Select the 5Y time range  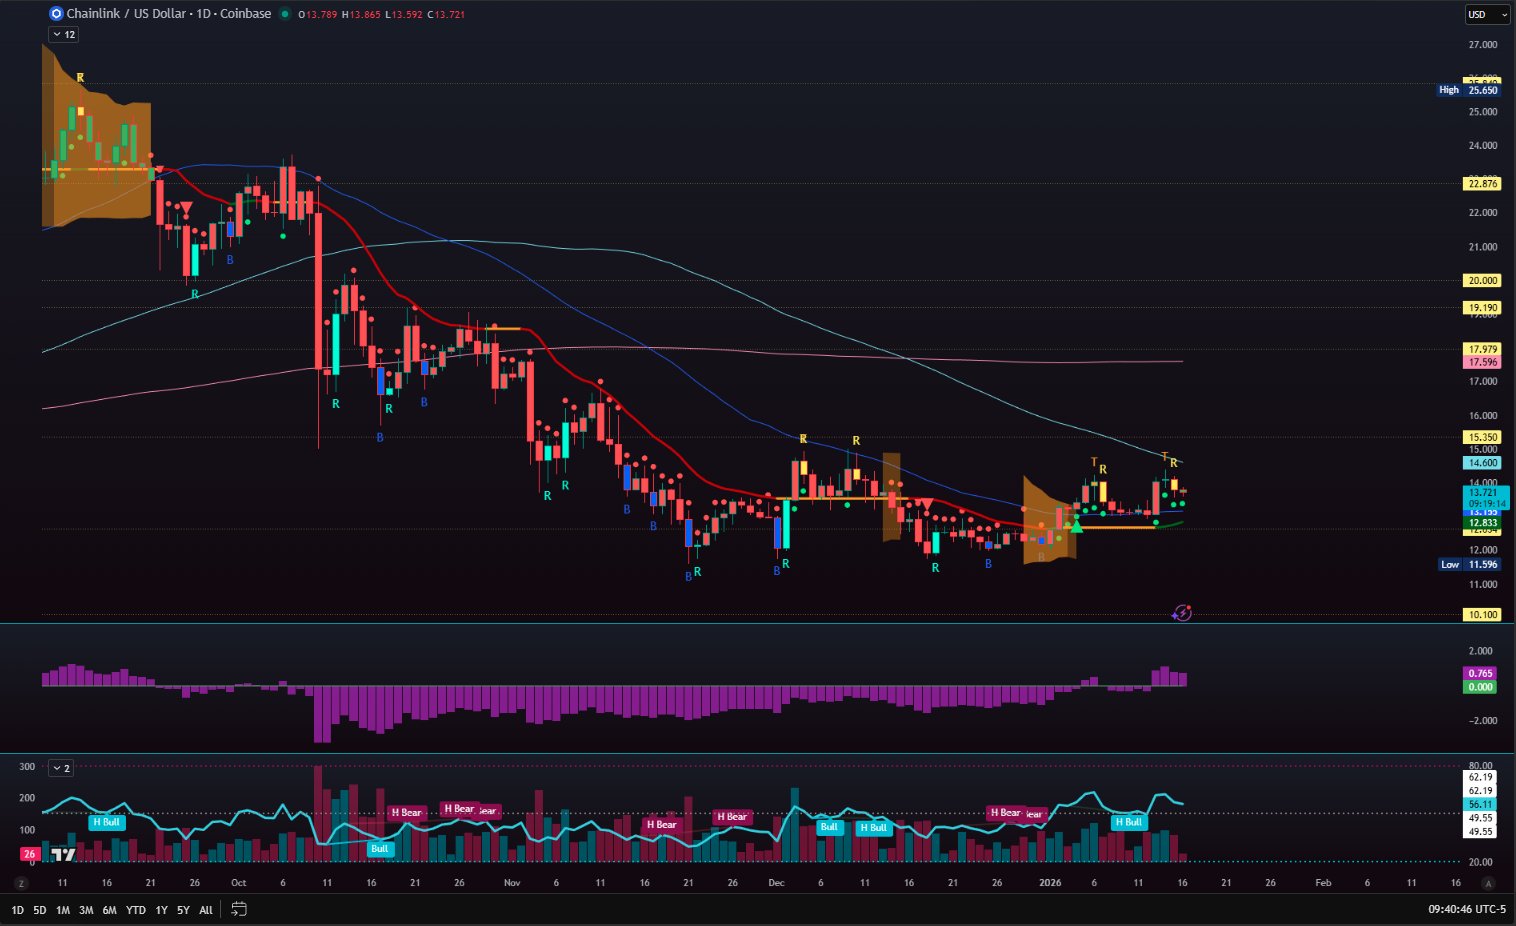(x=183, y=910)
